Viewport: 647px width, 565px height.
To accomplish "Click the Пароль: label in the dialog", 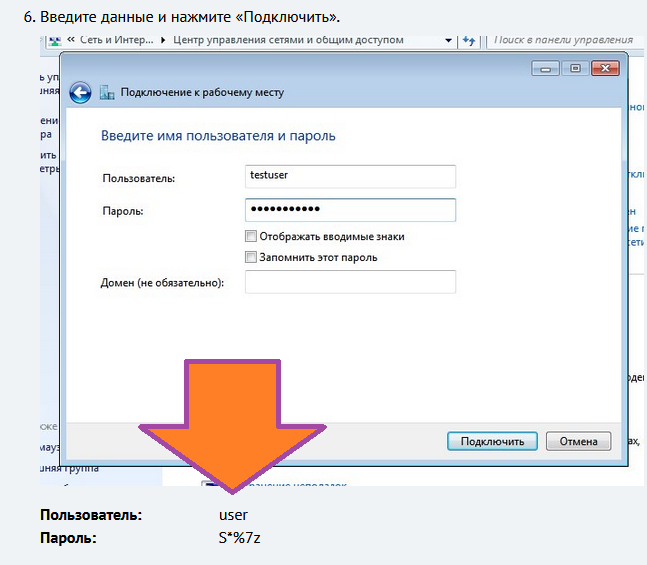I will point(123,211).
